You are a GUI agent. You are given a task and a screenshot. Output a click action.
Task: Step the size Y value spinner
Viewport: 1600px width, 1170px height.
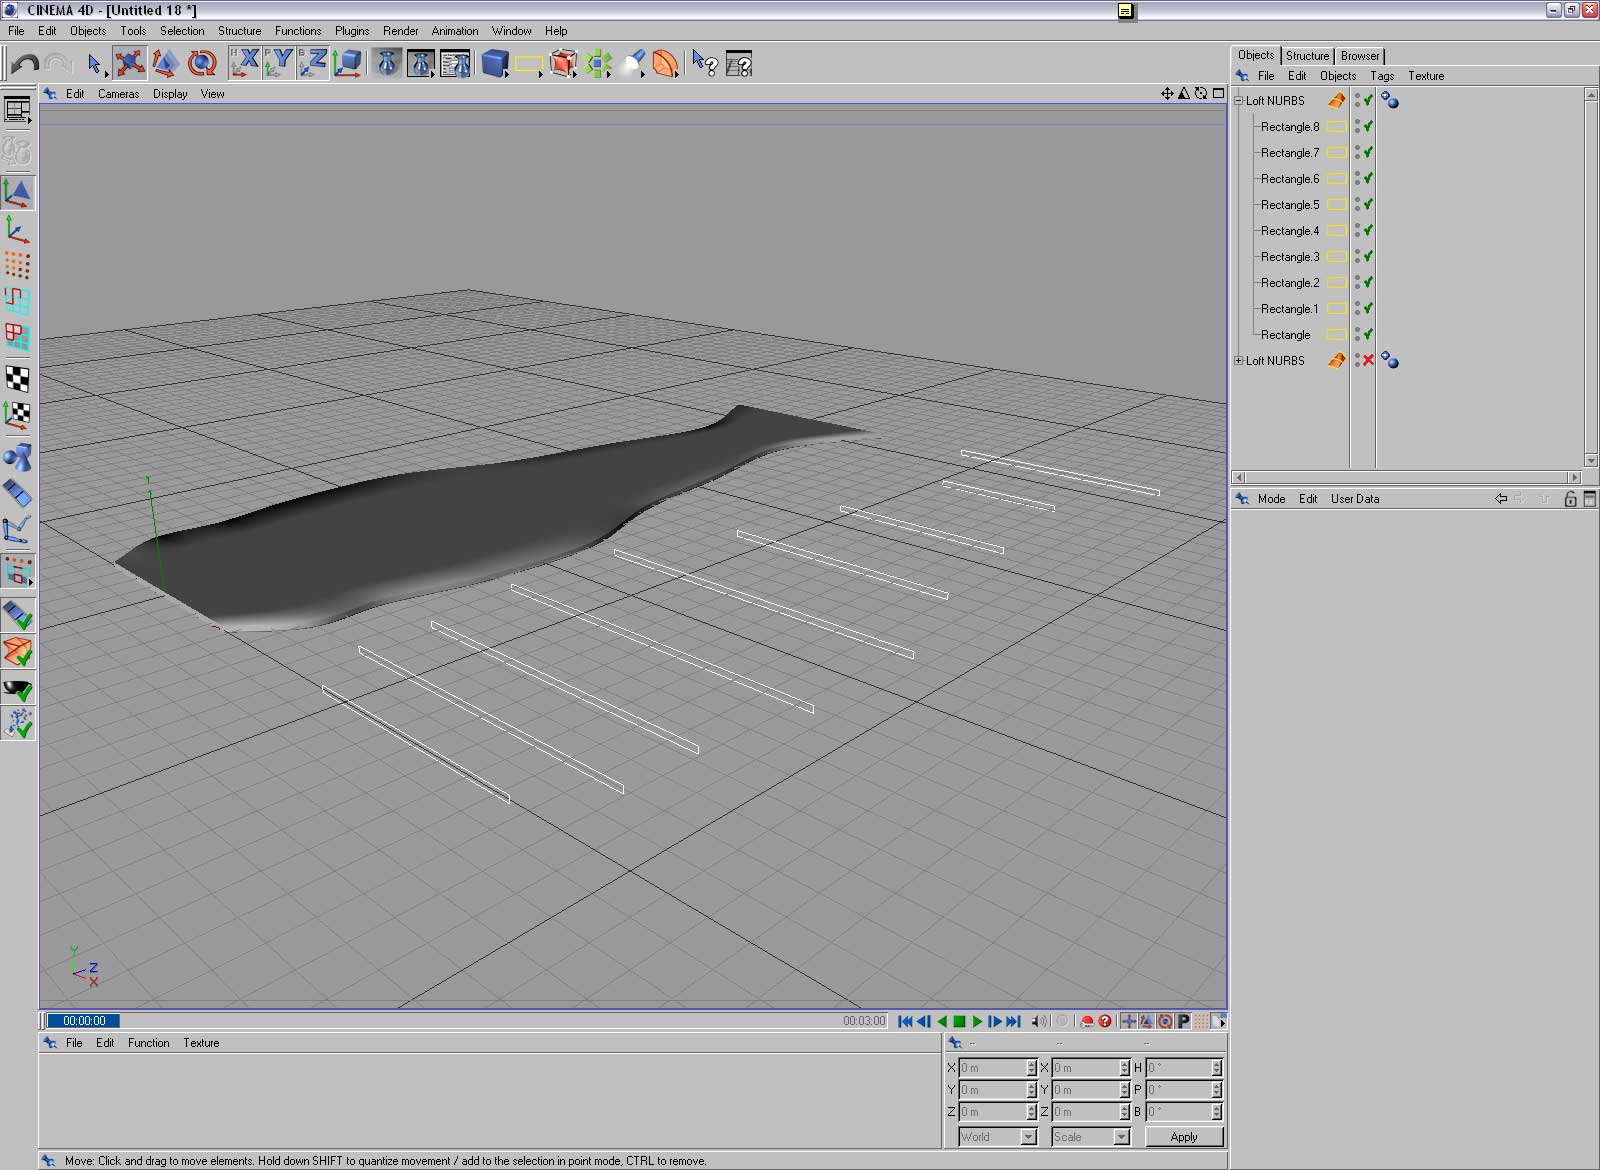(1124, 1090)
